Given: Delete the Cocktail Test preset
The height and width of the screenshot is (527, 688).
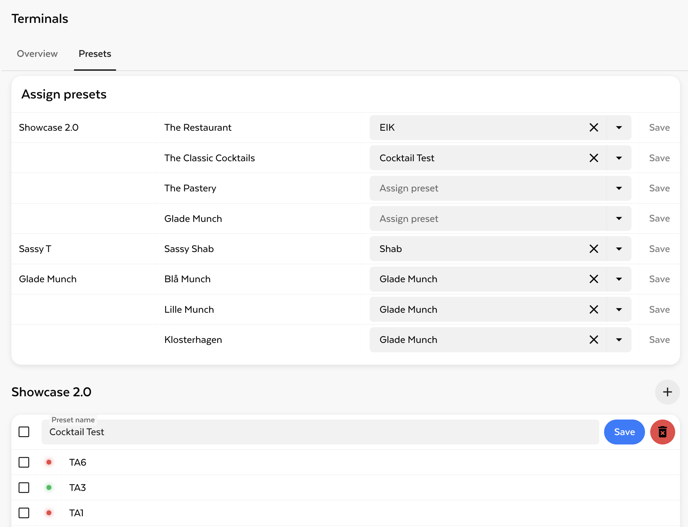Looking at the screenshot, I should pyautogui.click(x=662, y=432).
